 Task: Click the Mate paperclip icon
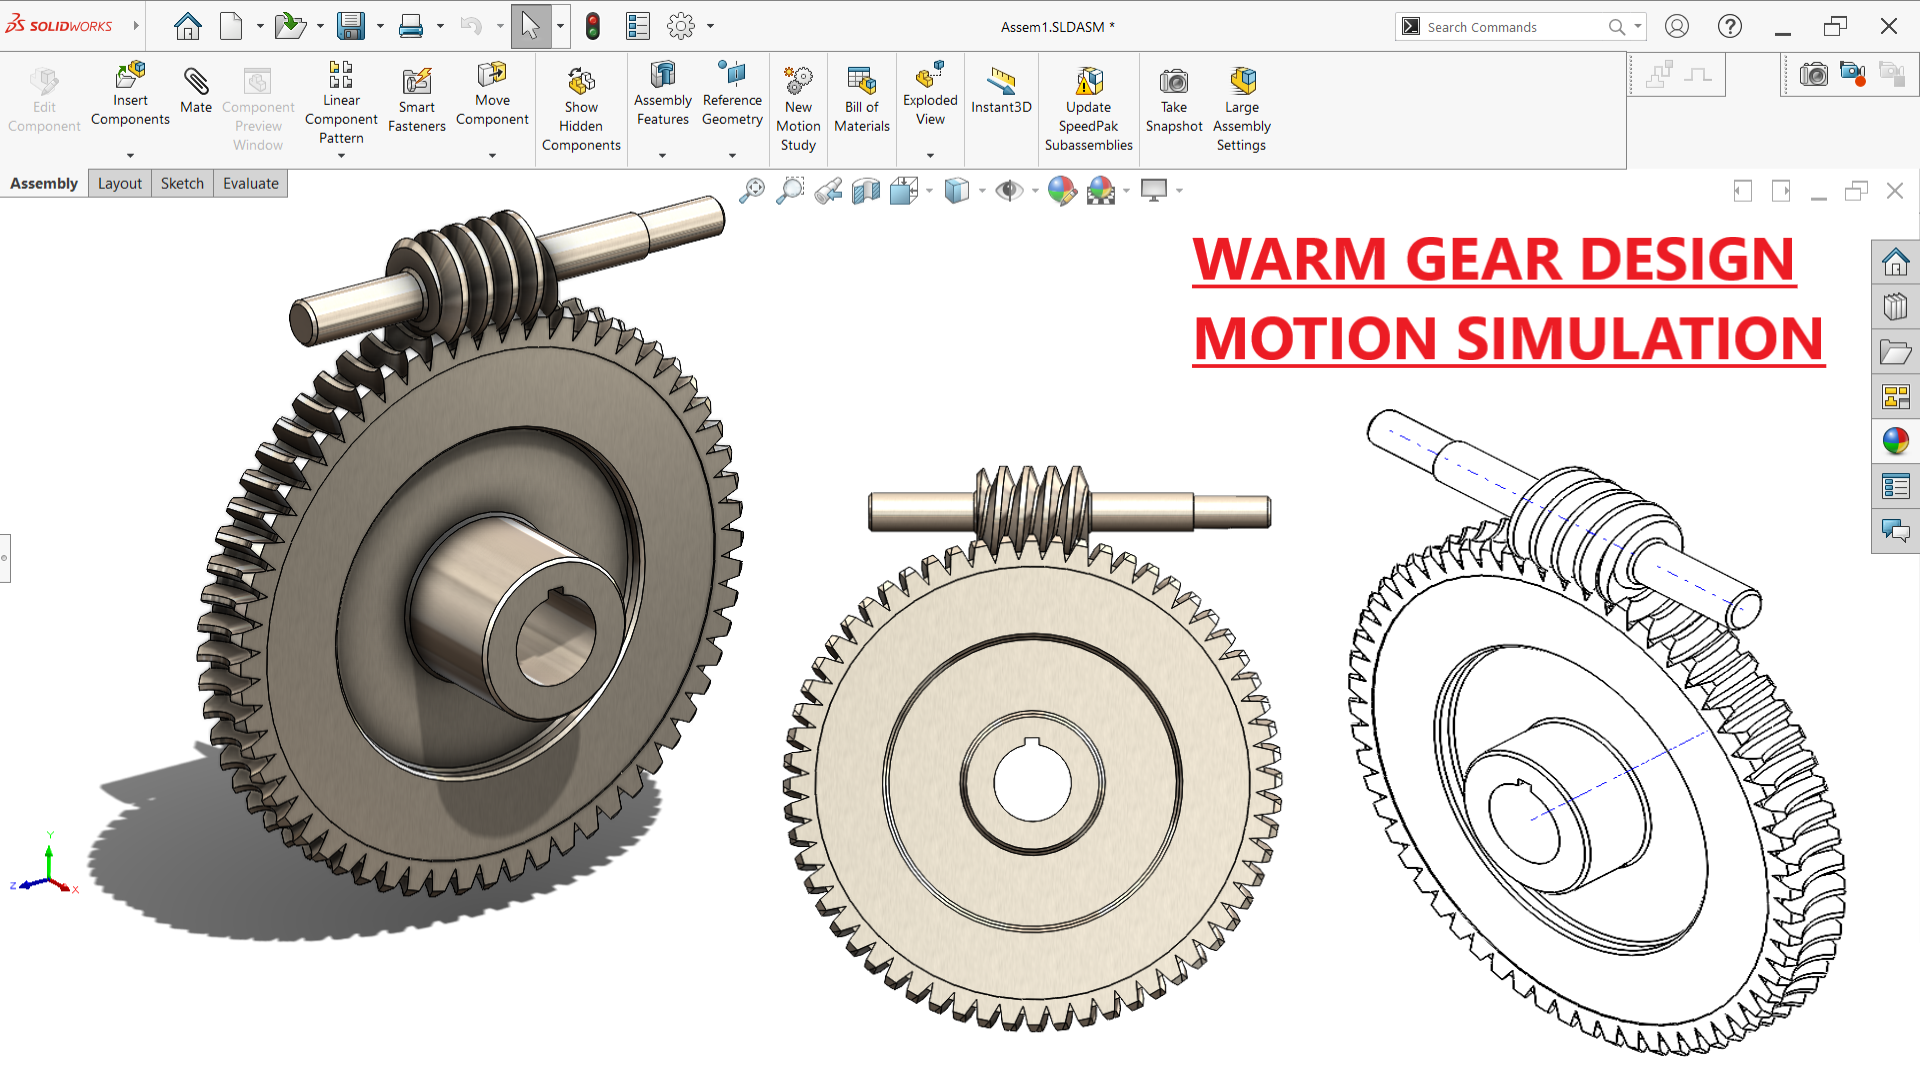pos(196,82)
